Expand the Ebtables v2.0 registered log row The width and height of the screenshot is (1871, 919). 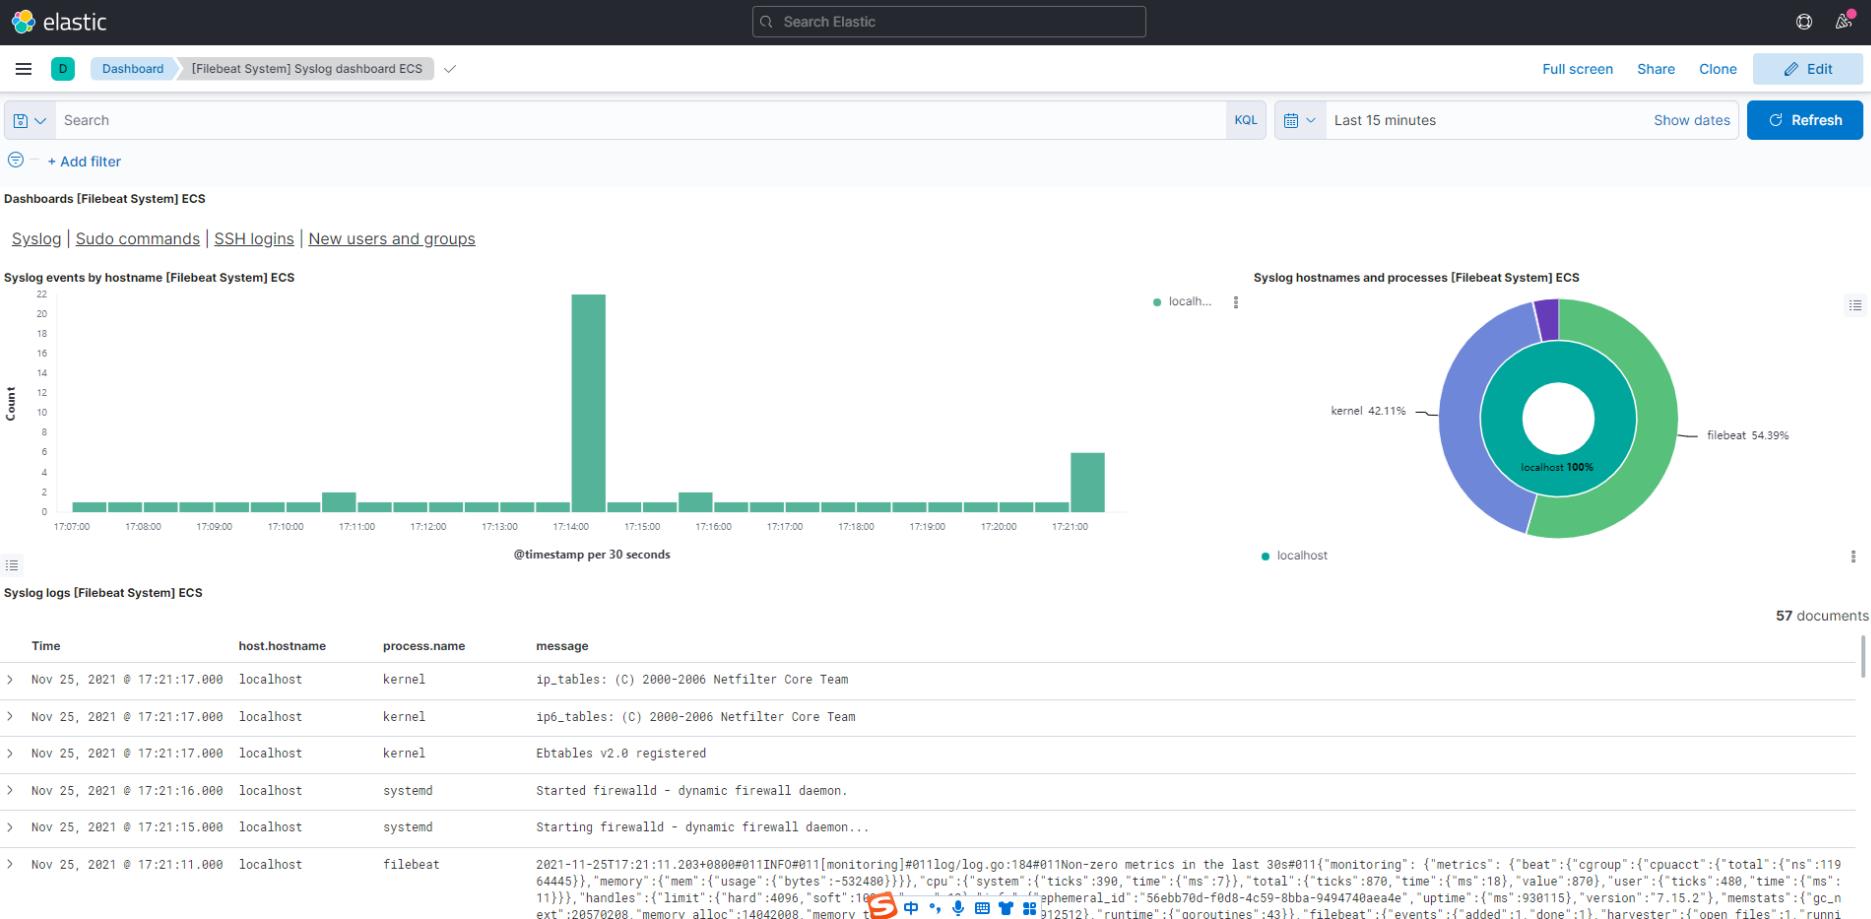[x=10, y=754]
